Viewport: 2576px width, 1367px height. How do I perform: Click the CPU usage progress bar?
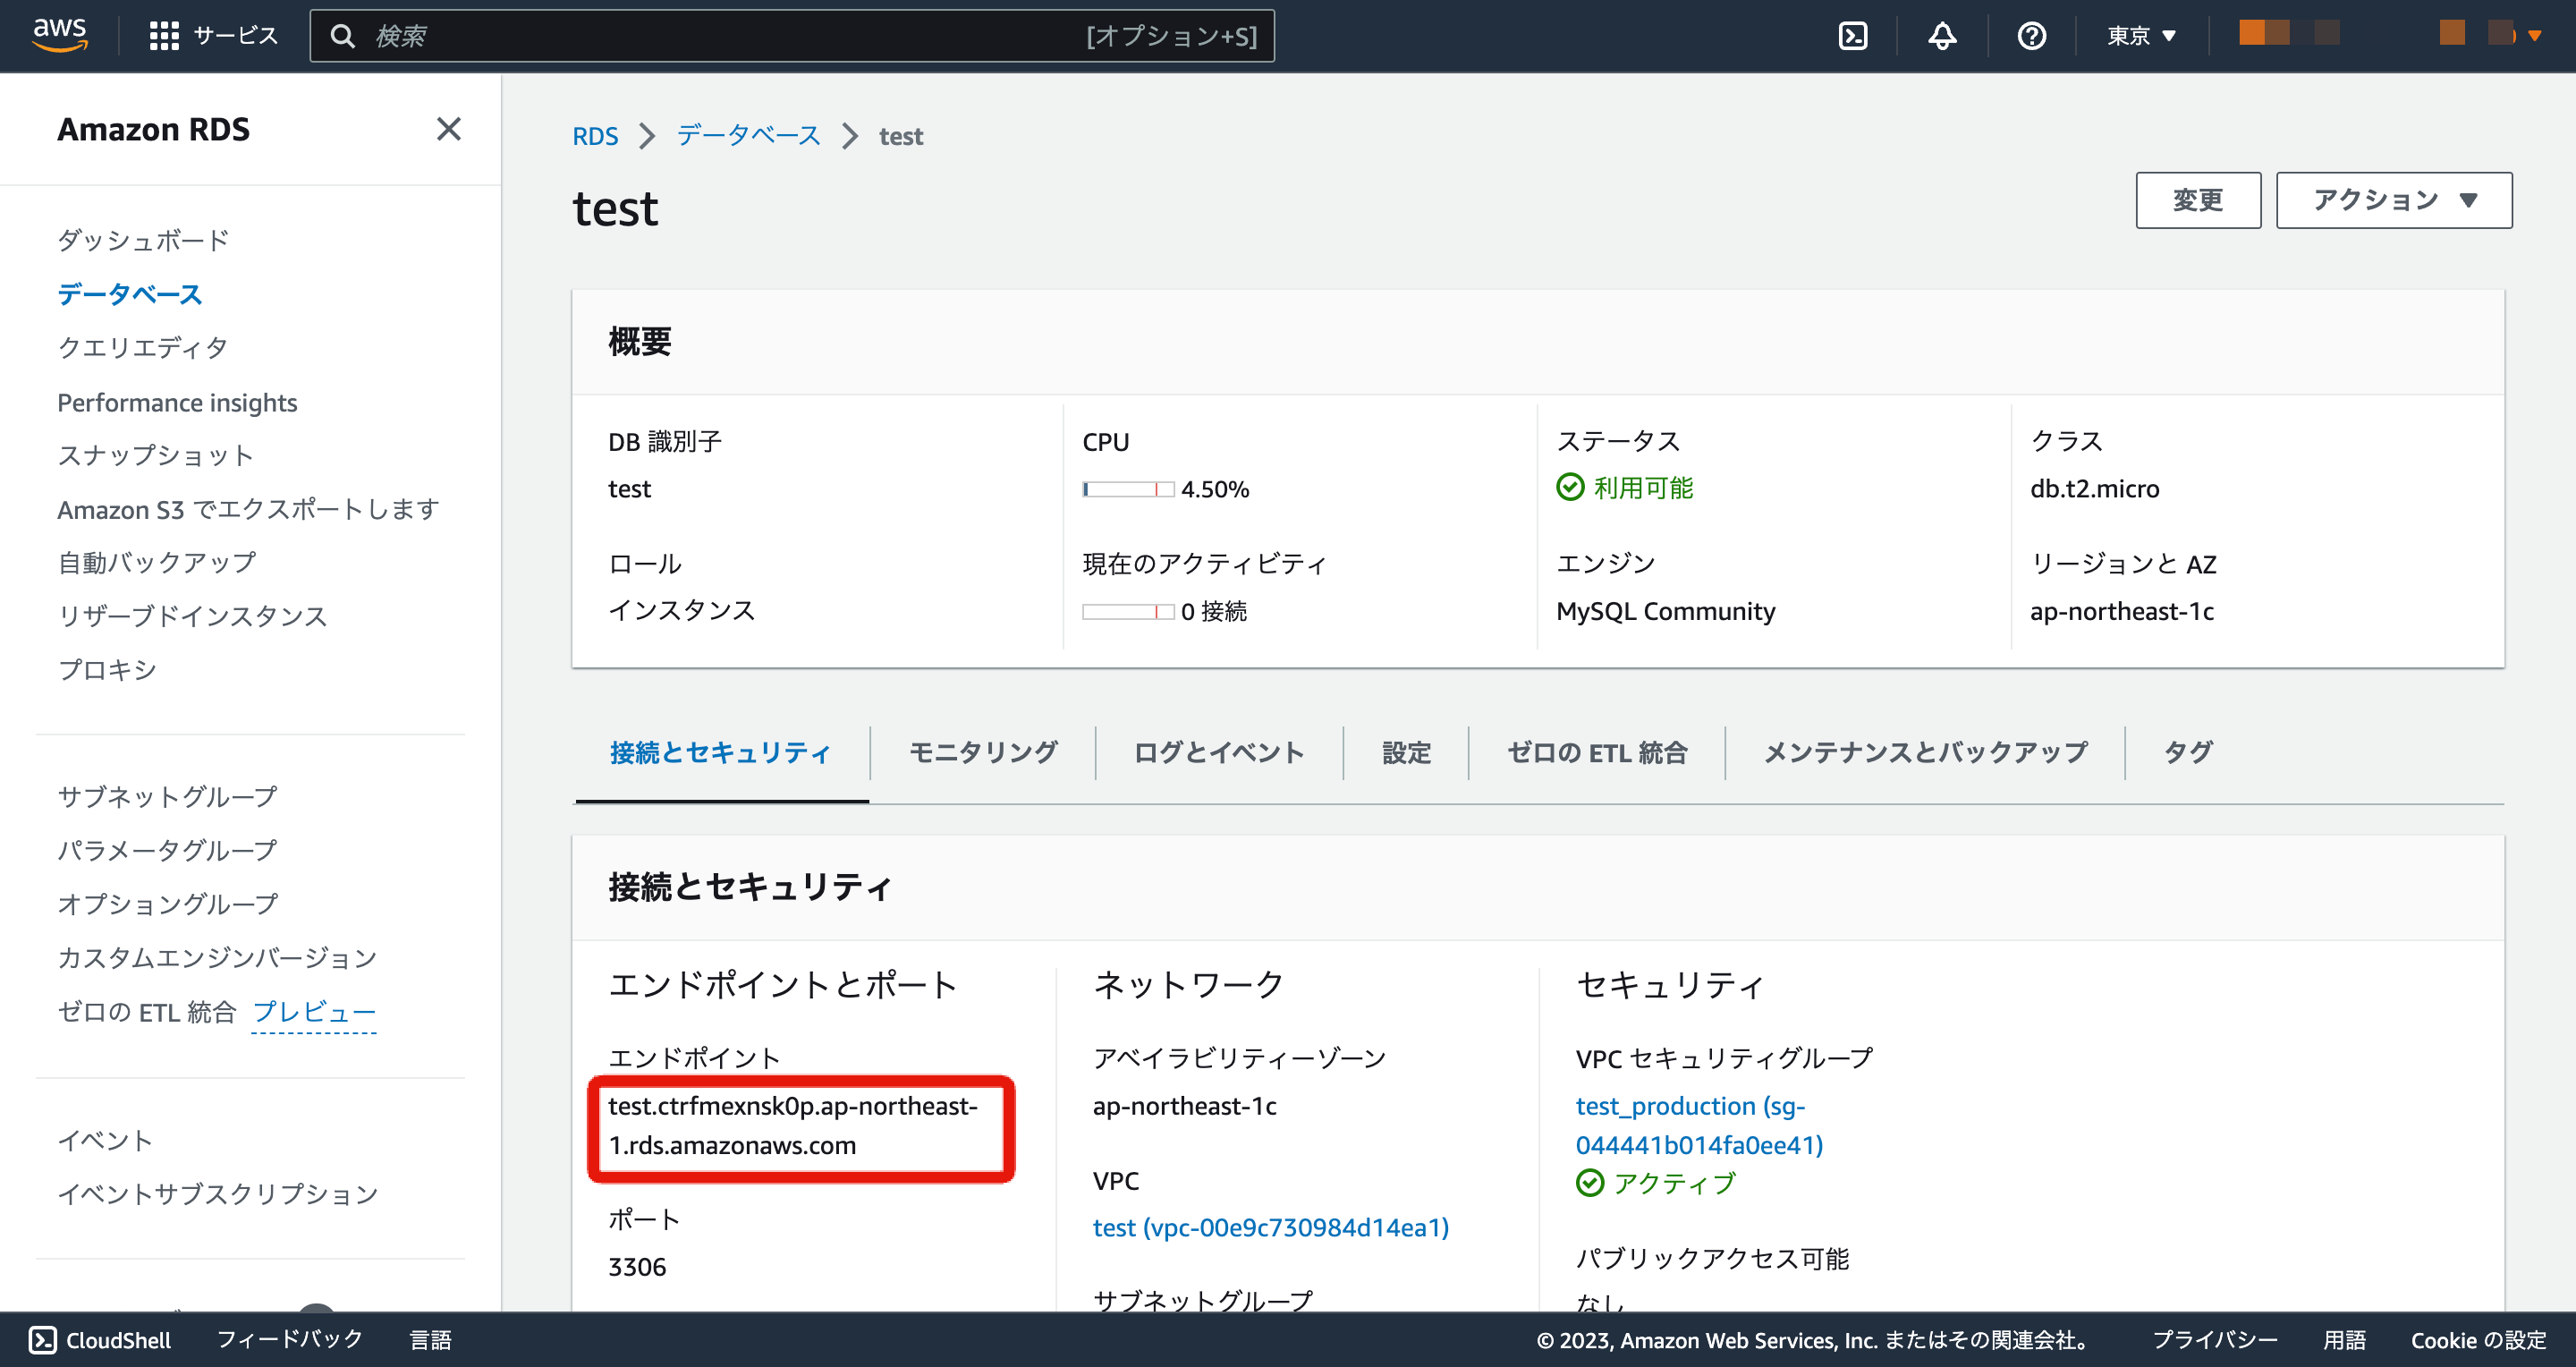(x=1130, y=489)
